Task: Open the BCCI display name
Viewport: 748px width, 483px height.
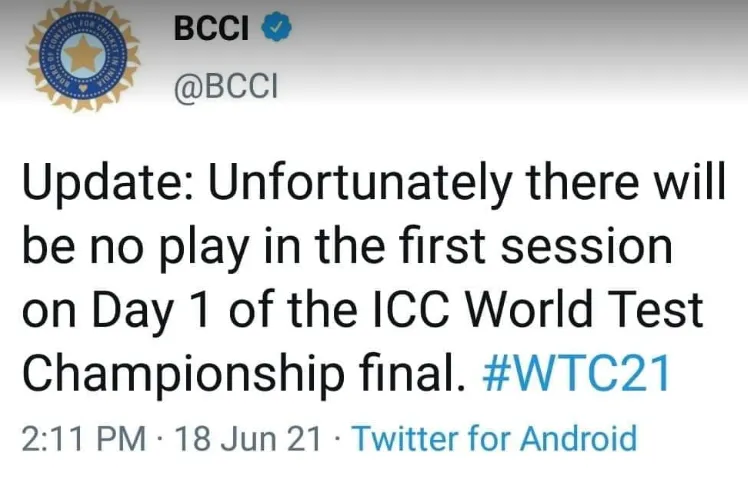Action: pos(211,28)
